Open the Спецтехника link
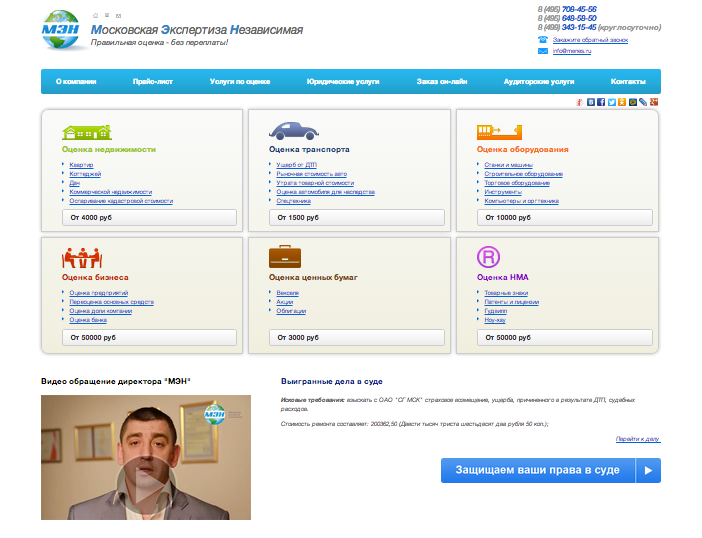The width and height of the screenshot is (702, 538). [294, 201]
